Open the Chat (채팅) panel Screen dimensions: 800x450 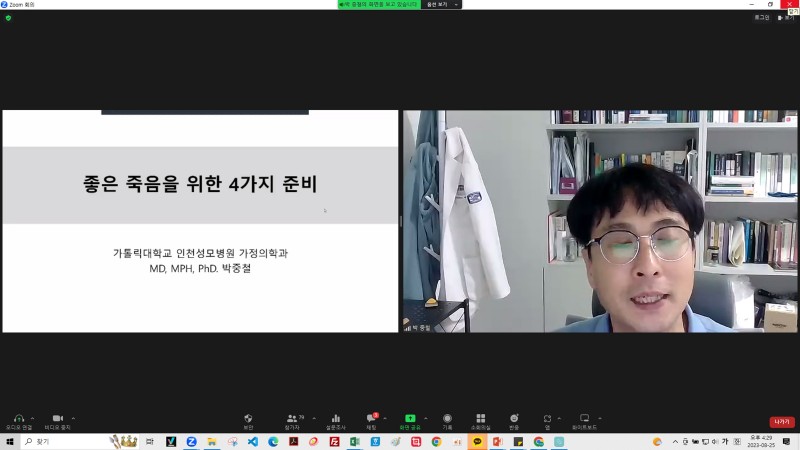[x=371, y=420]
